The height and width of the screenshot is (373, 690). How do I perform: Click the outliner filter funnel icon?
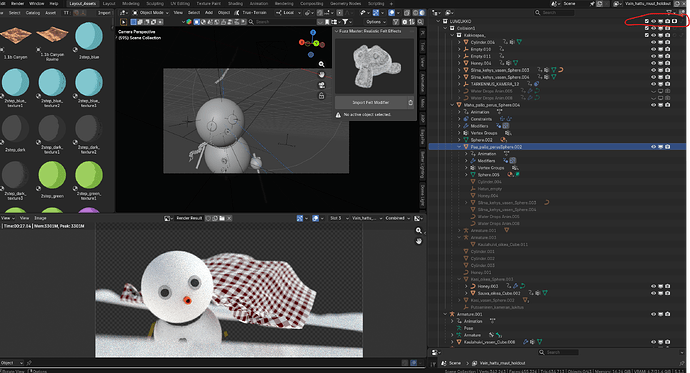[x=669, y=13]
